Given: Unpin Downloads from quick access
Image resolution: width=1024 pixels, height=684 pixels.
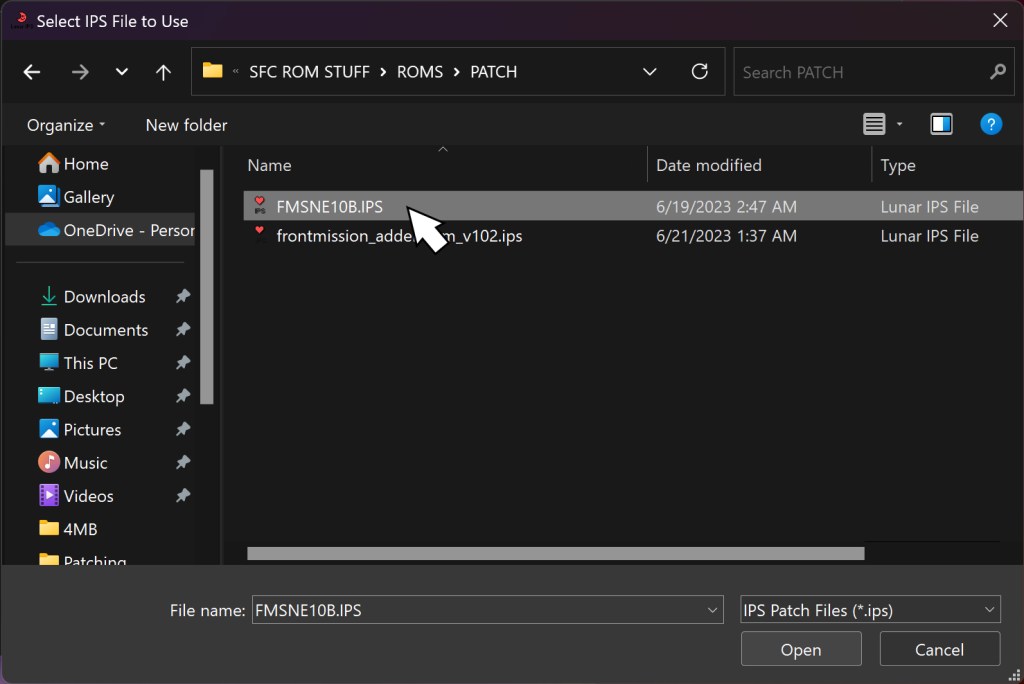Looking at the screenshot, I should pyautogui.click(x=182, y=297).
